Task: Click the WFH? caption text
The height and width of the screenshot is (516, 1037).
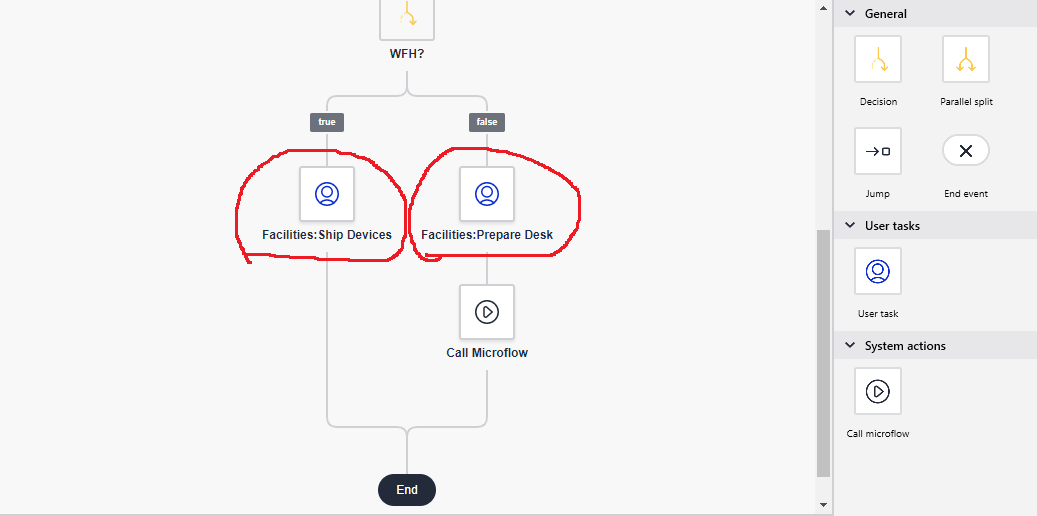Action: pos(407,54)
